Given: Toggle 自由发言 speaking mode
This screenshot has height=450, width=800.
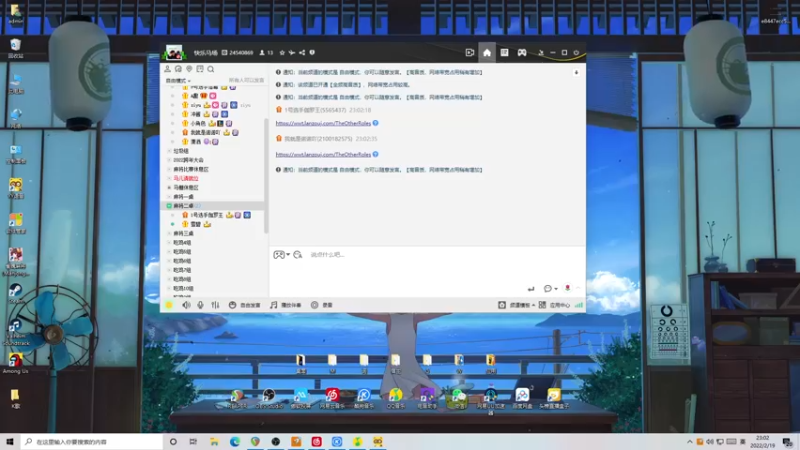Looking at the screenshot, I should (244, 305).
